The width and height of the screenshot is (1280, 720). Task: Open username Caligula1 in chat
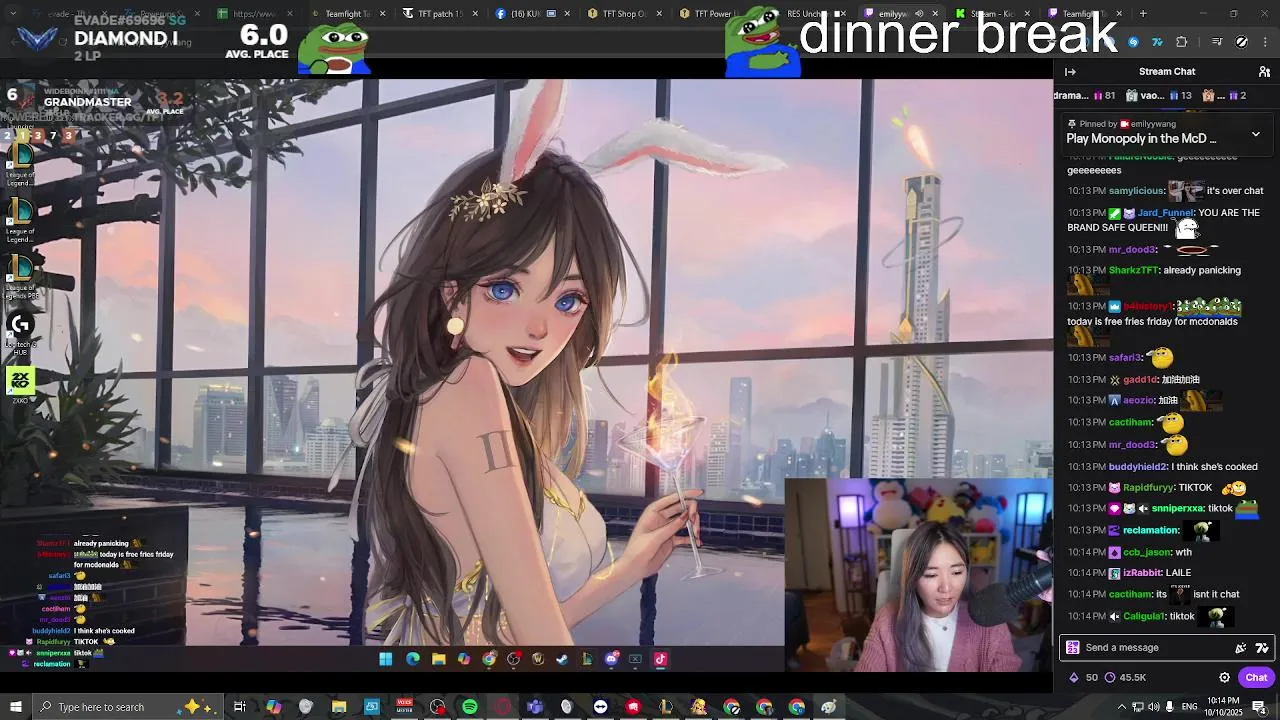[x=1143, y=616]
